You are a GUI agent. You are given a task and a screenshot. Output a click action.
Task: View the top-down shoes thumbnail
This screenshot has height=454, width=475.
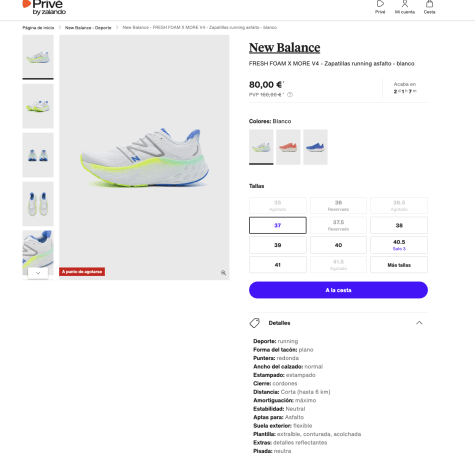pyautogui.click(x=38, y=204)
